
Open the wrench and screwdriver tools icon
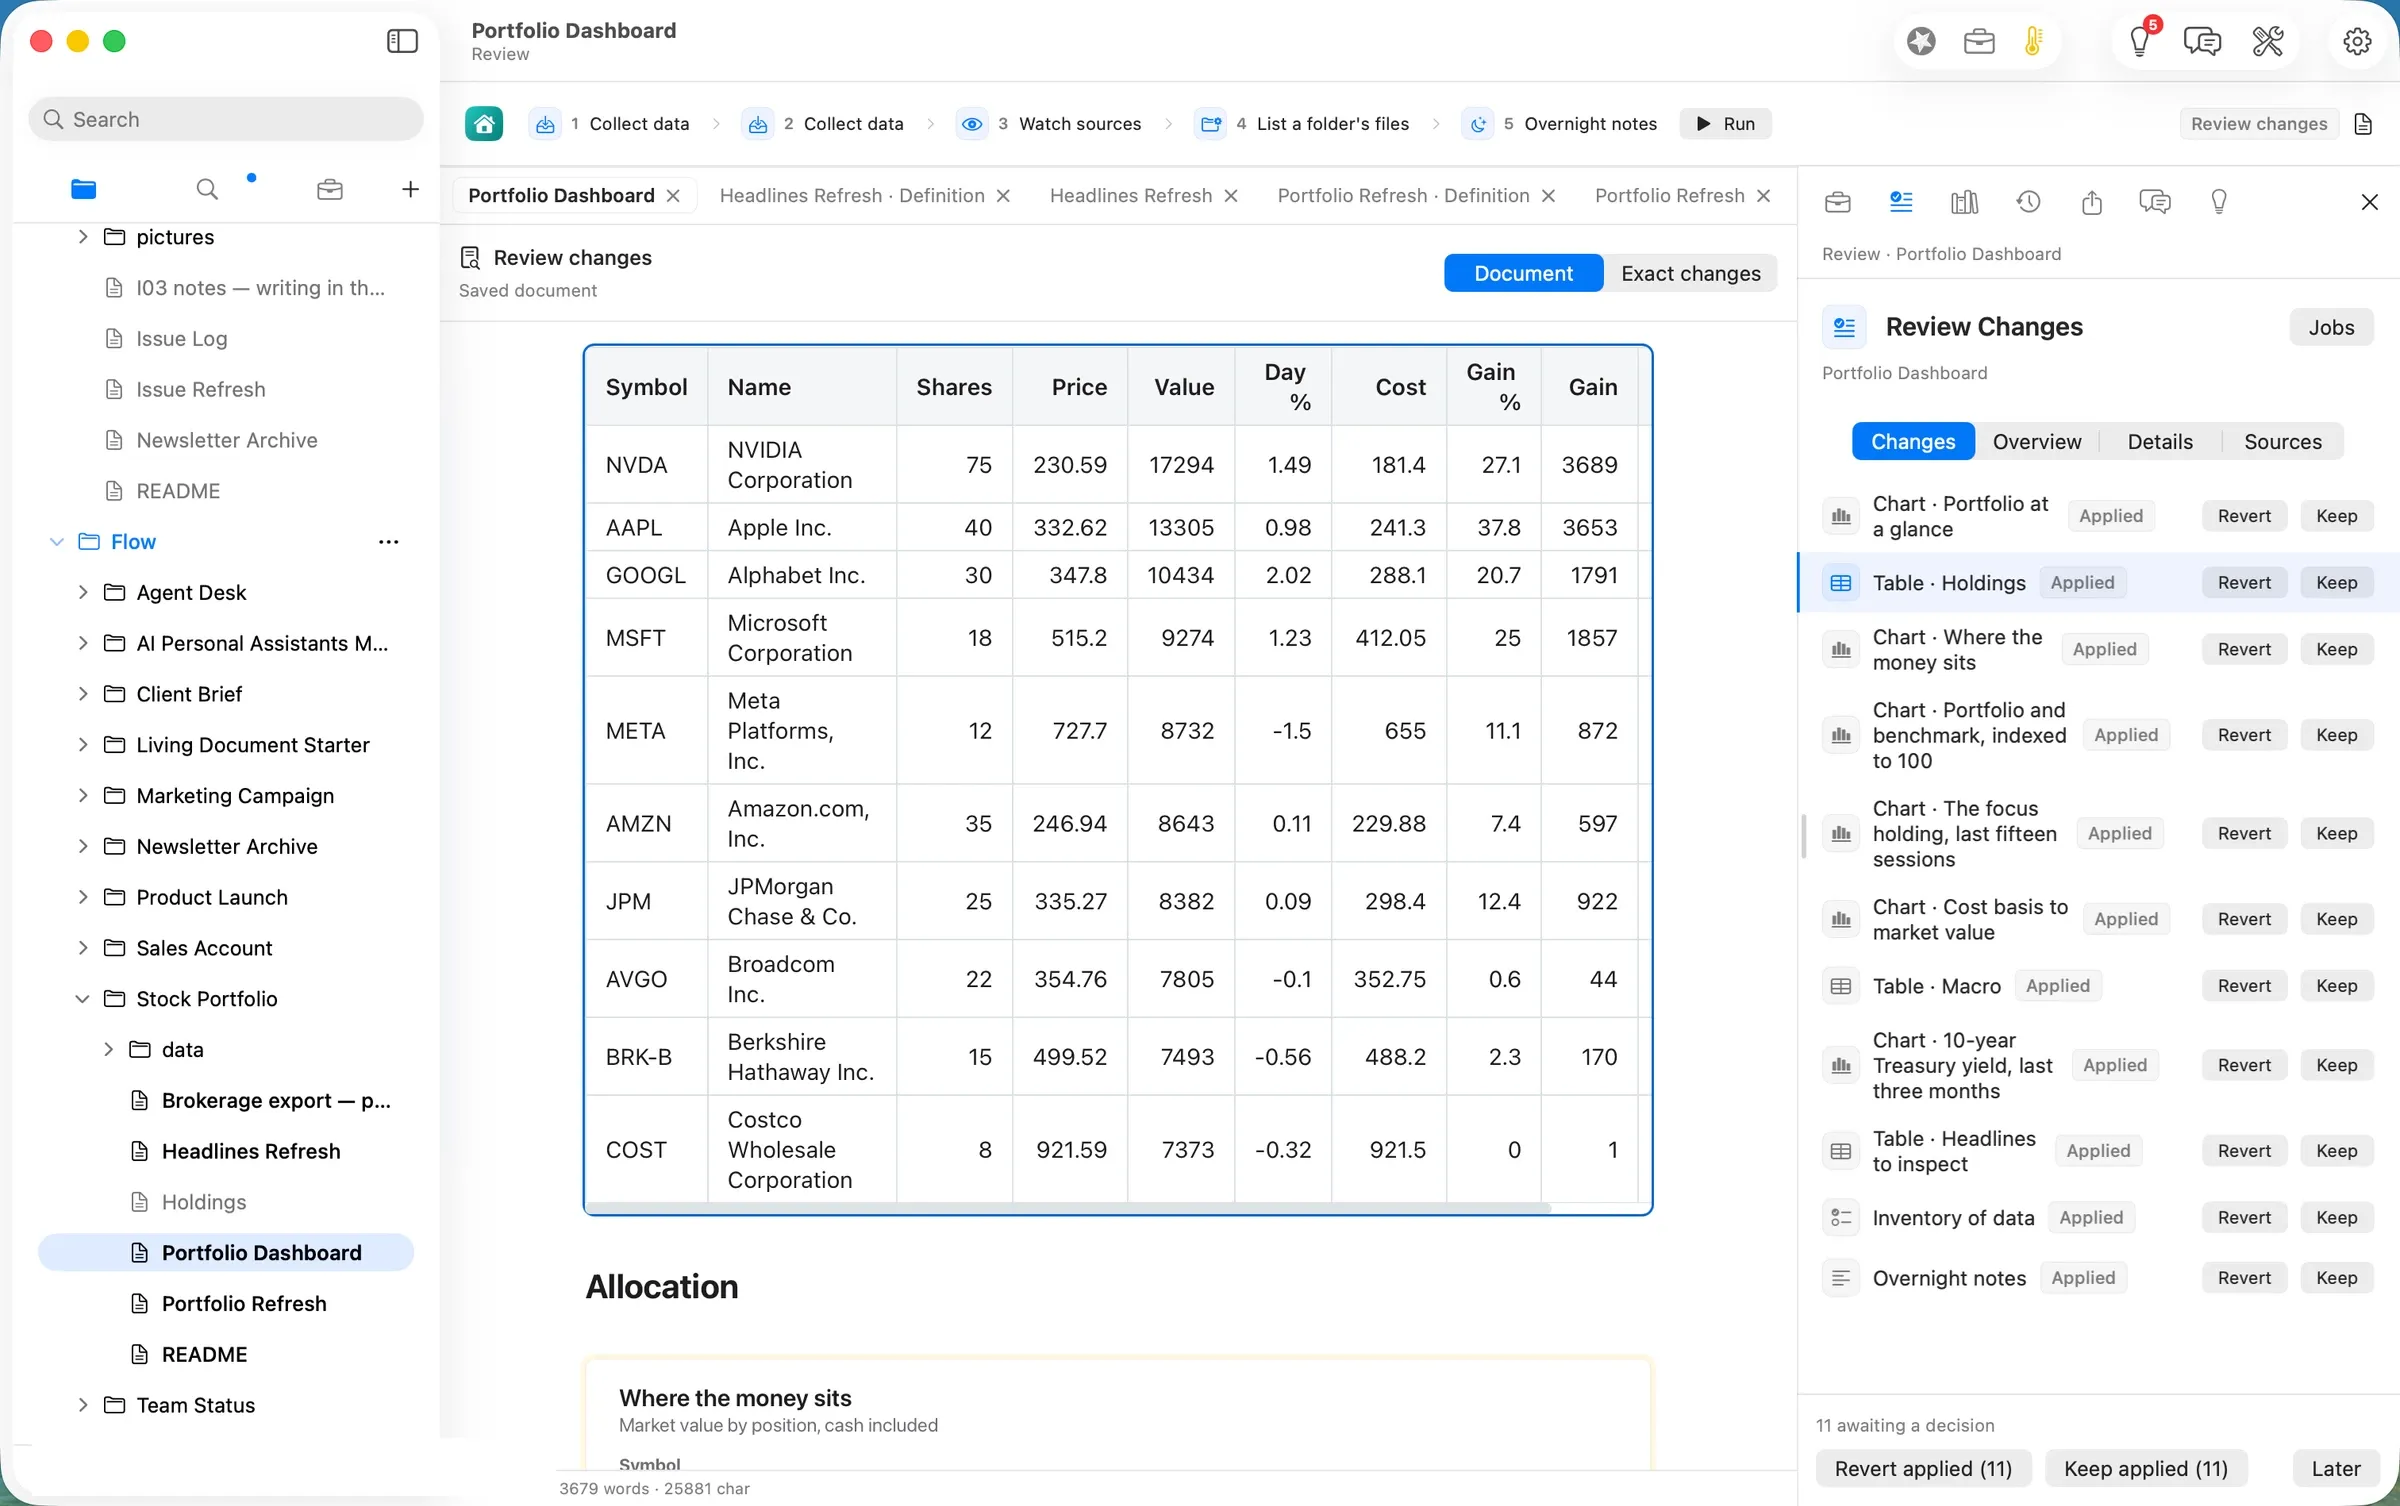click(2267, 41)
